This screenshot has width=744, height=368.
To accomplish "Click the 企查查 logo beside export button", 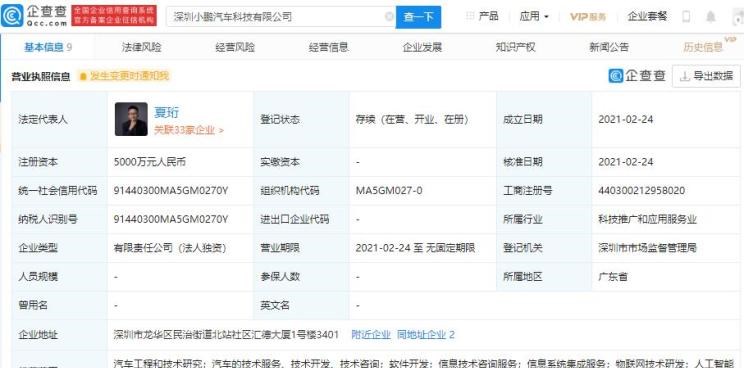I will (637, 75).
